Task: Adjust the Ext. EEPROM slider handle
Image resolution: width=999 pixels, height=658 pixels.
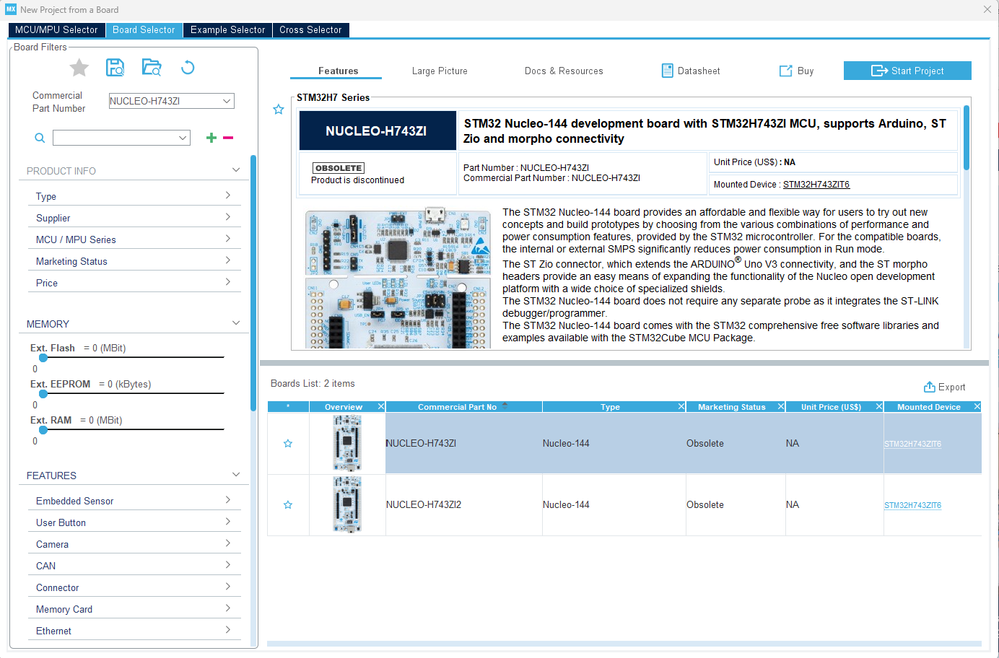Action: click(x=43, y=394)
